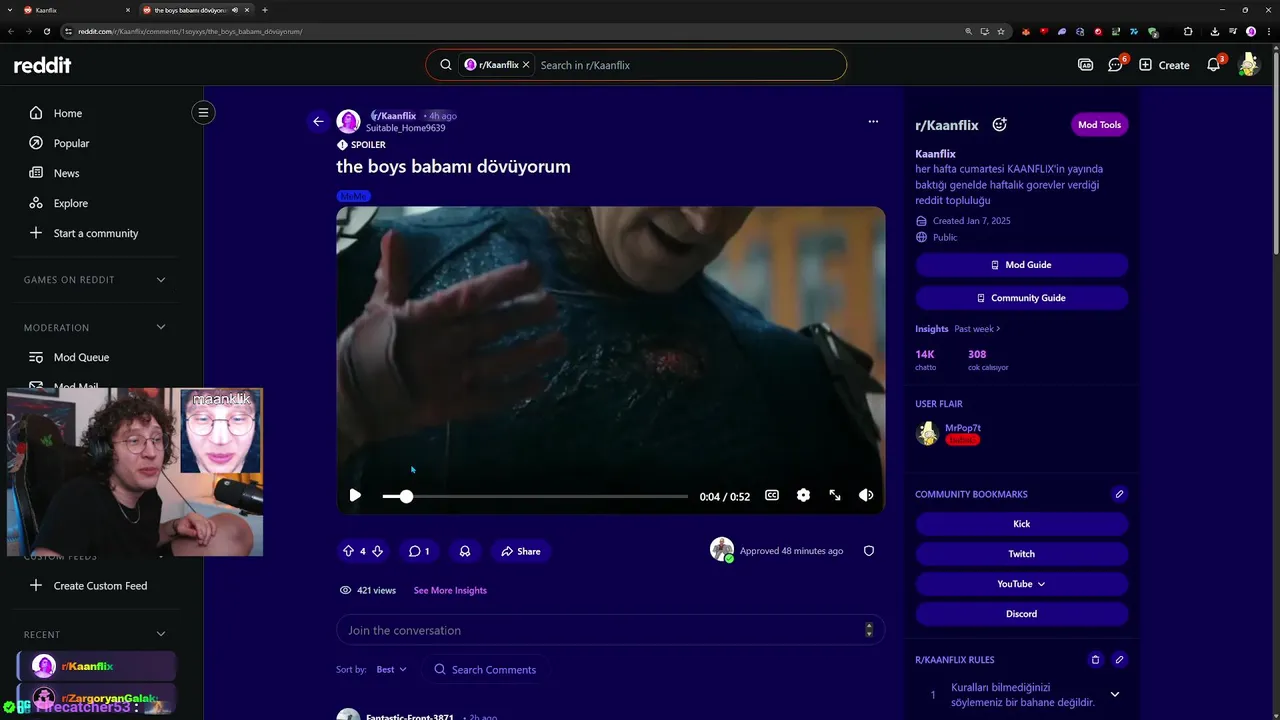The height and width of the screenshot is (720, 1280).
Task: Collapse the Recent section
Action: (x=161, y=634)
